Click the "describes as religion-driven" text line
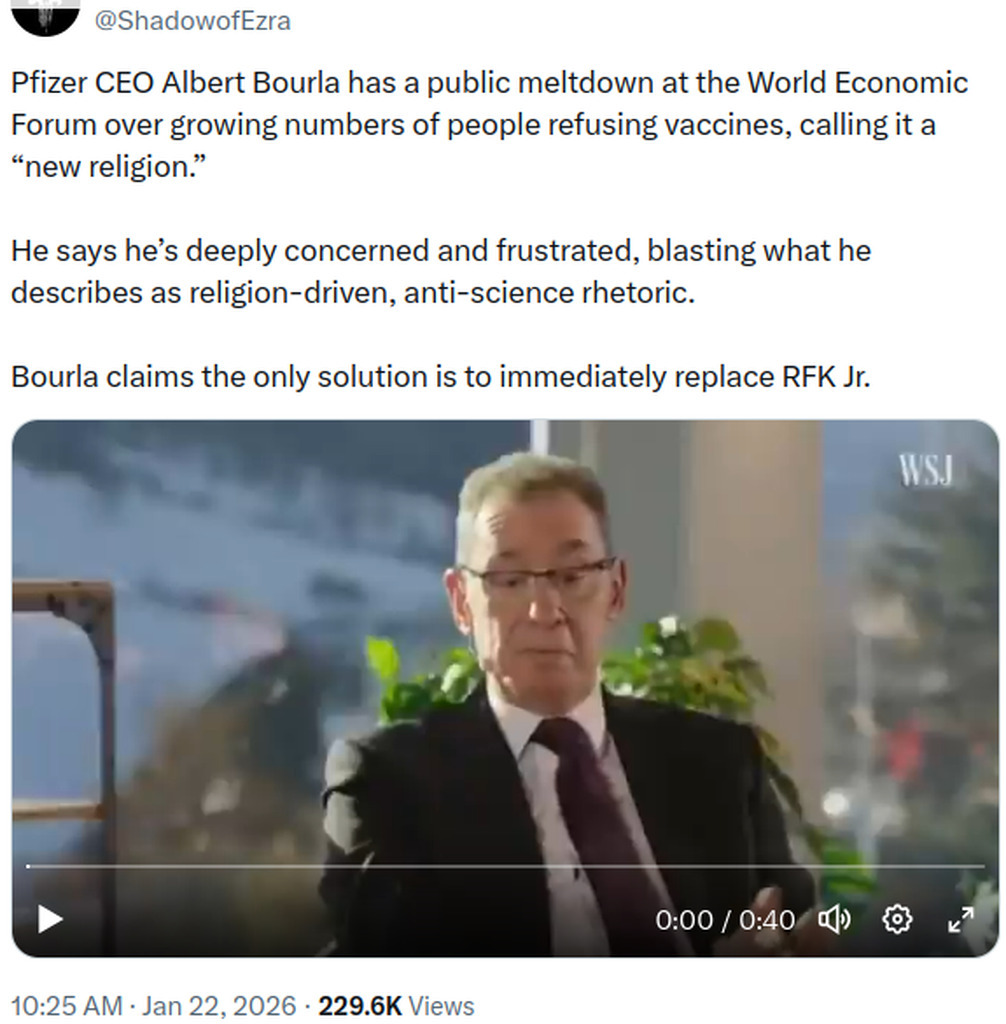Image resolution: width=1006 pixels, height=1024 pixels. [353, 293]
